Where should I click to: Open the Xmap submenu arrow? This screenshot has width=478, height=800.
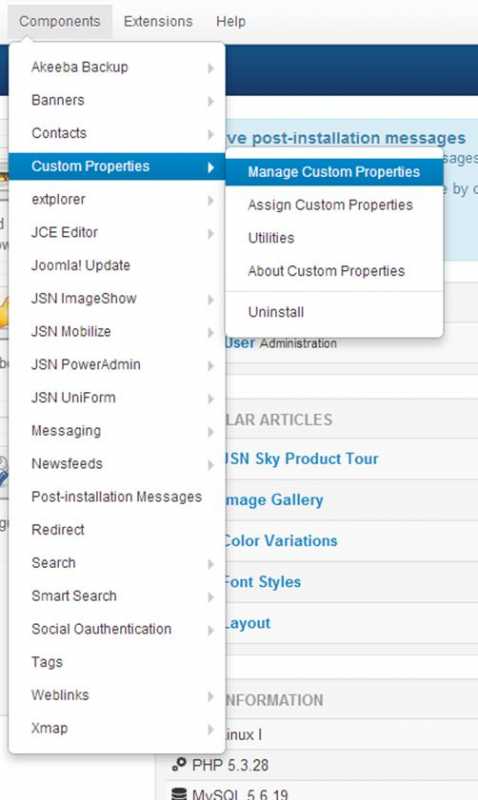click(x=211, y=729)
